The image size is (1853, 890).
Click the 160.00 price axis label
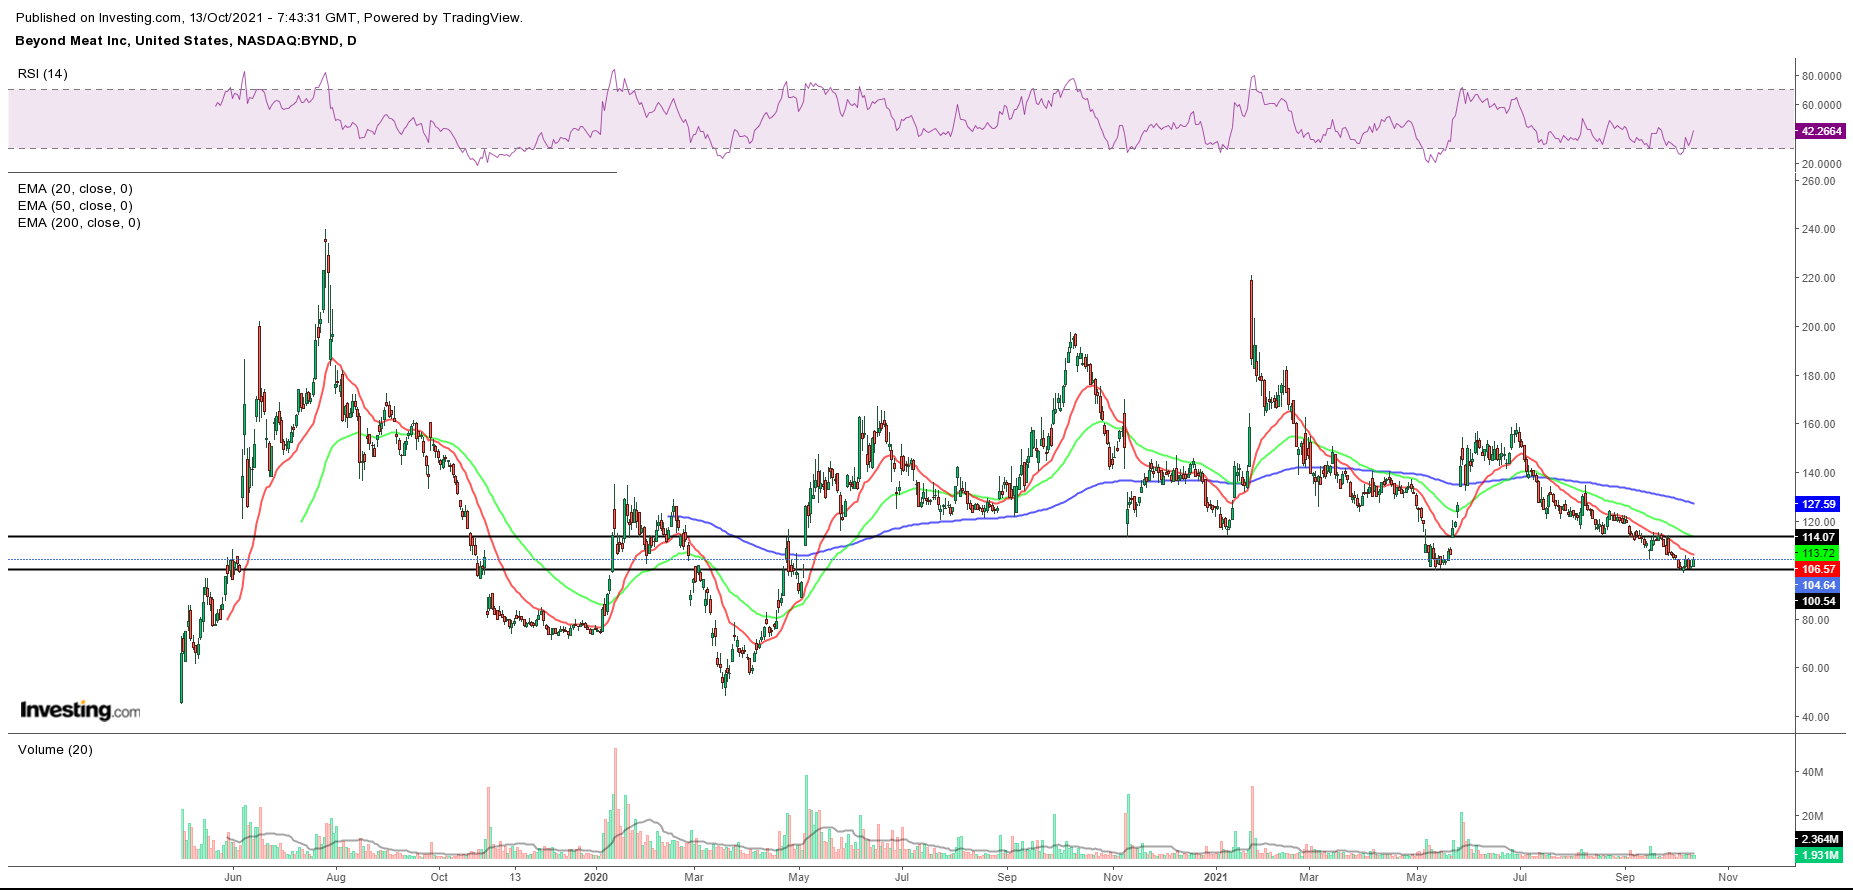1818,424
